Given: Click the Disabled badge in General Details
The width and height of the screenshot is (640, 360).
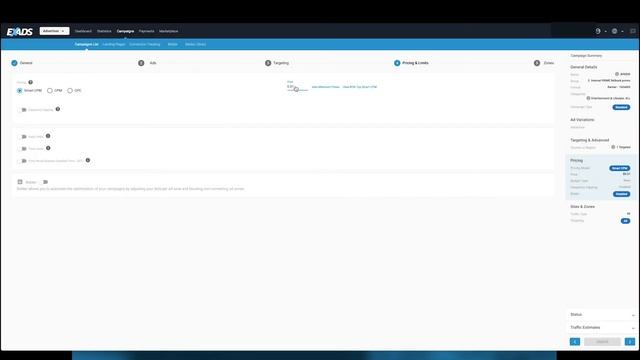Looking at the screenshot, I should (621, 107).
